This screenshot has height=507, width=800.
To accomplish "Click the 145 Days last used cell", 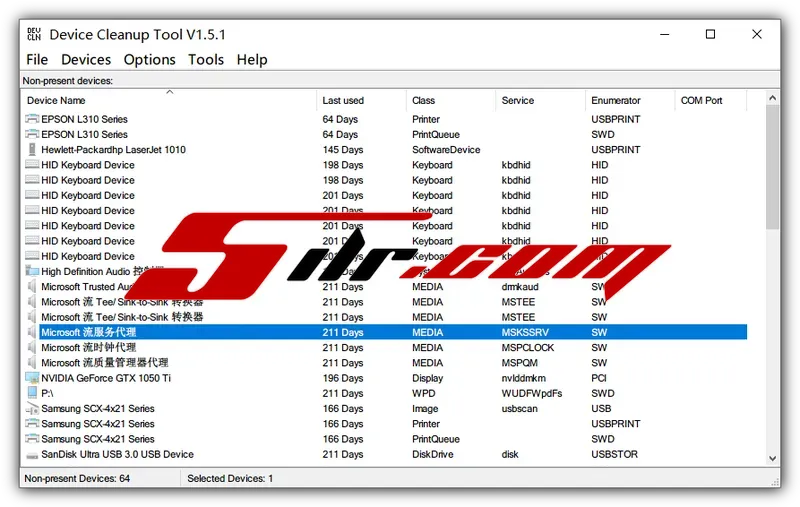I will click(342, 149).
